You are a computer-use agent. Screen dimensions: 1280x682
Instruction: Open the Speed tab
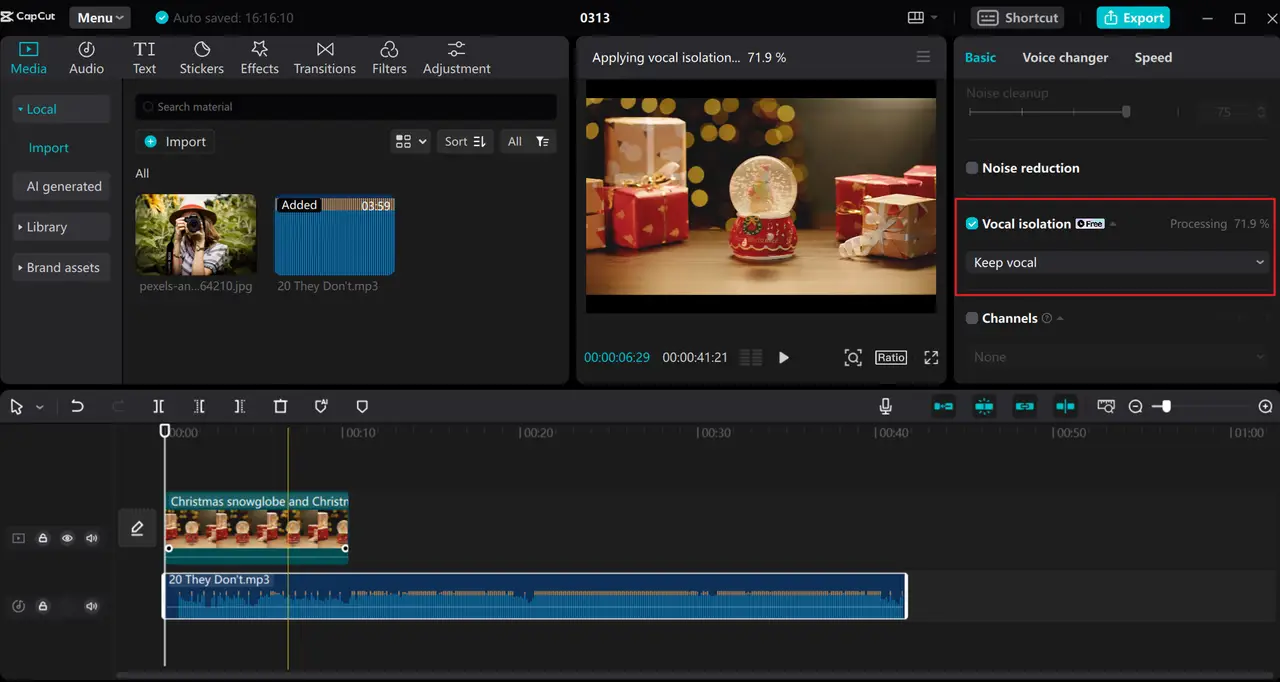tap(1153, 57)
